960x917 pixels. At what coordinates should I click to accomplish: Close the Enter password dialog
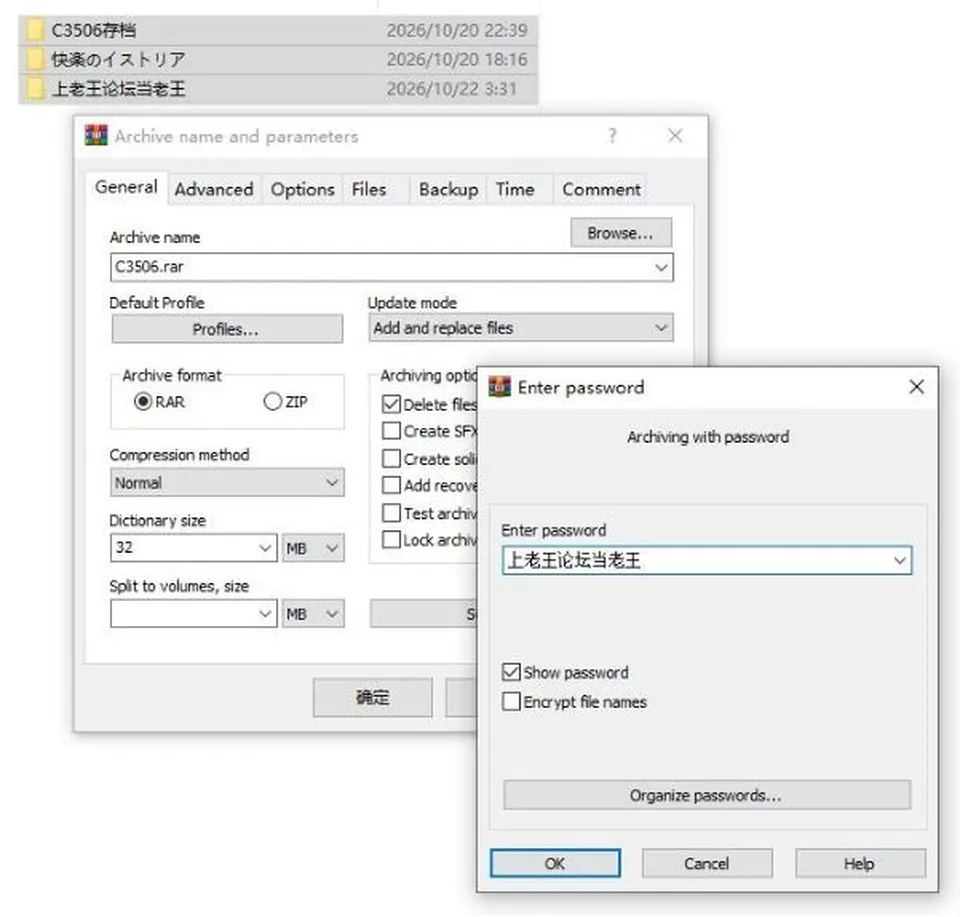click(917, 387)
